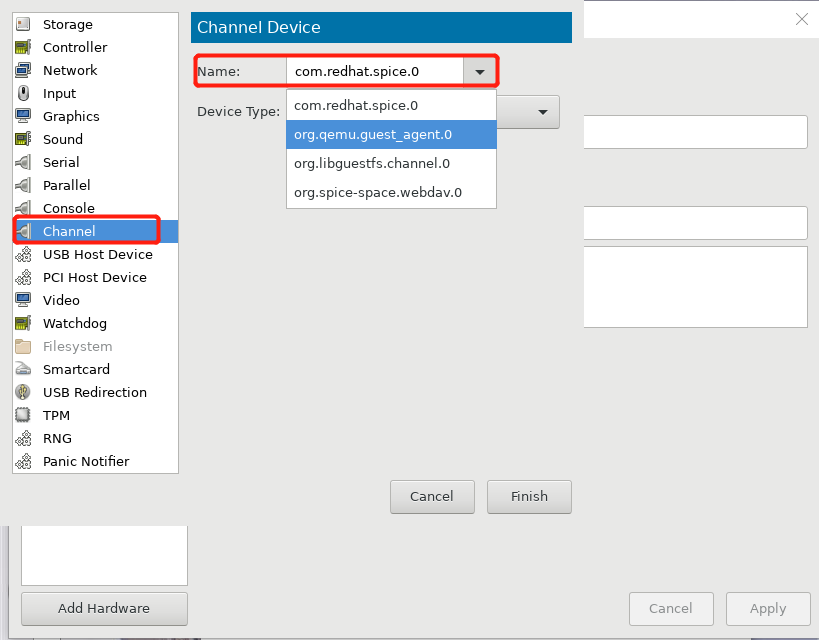
Task: Select the Console port icon
Action: (x=23, y=208)
